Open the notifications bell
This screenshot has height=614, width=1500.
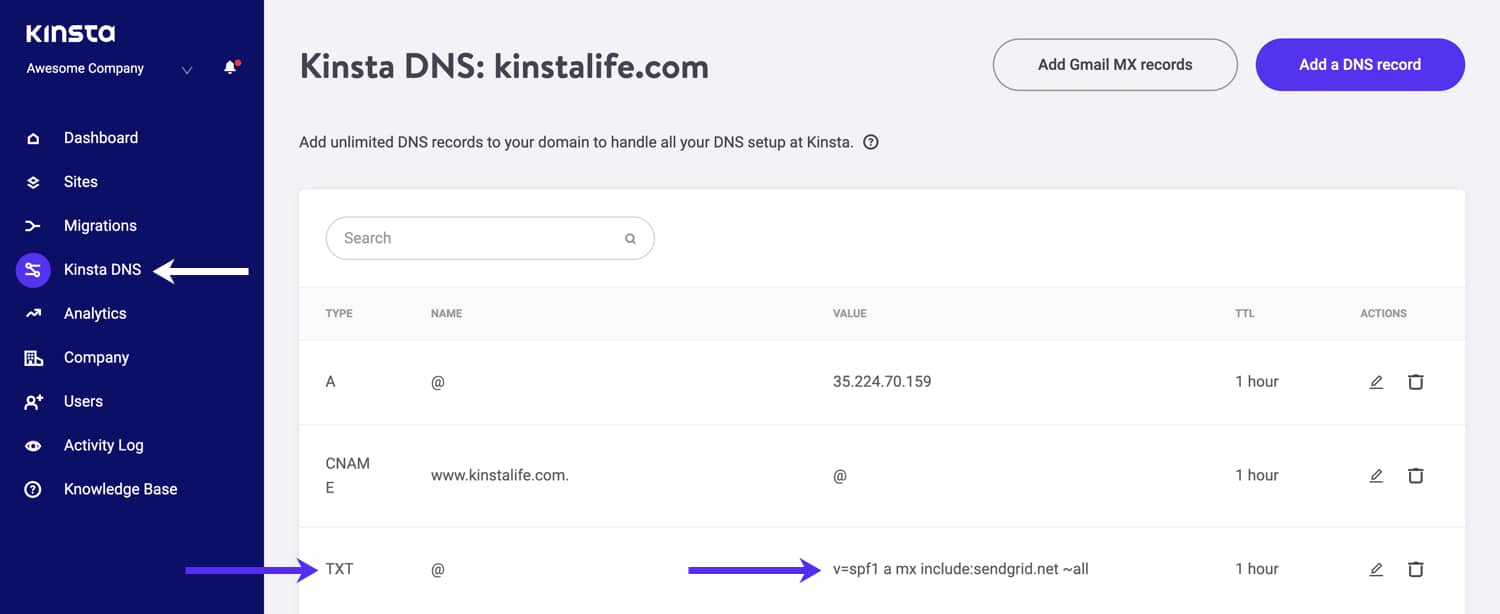[231, 68]
